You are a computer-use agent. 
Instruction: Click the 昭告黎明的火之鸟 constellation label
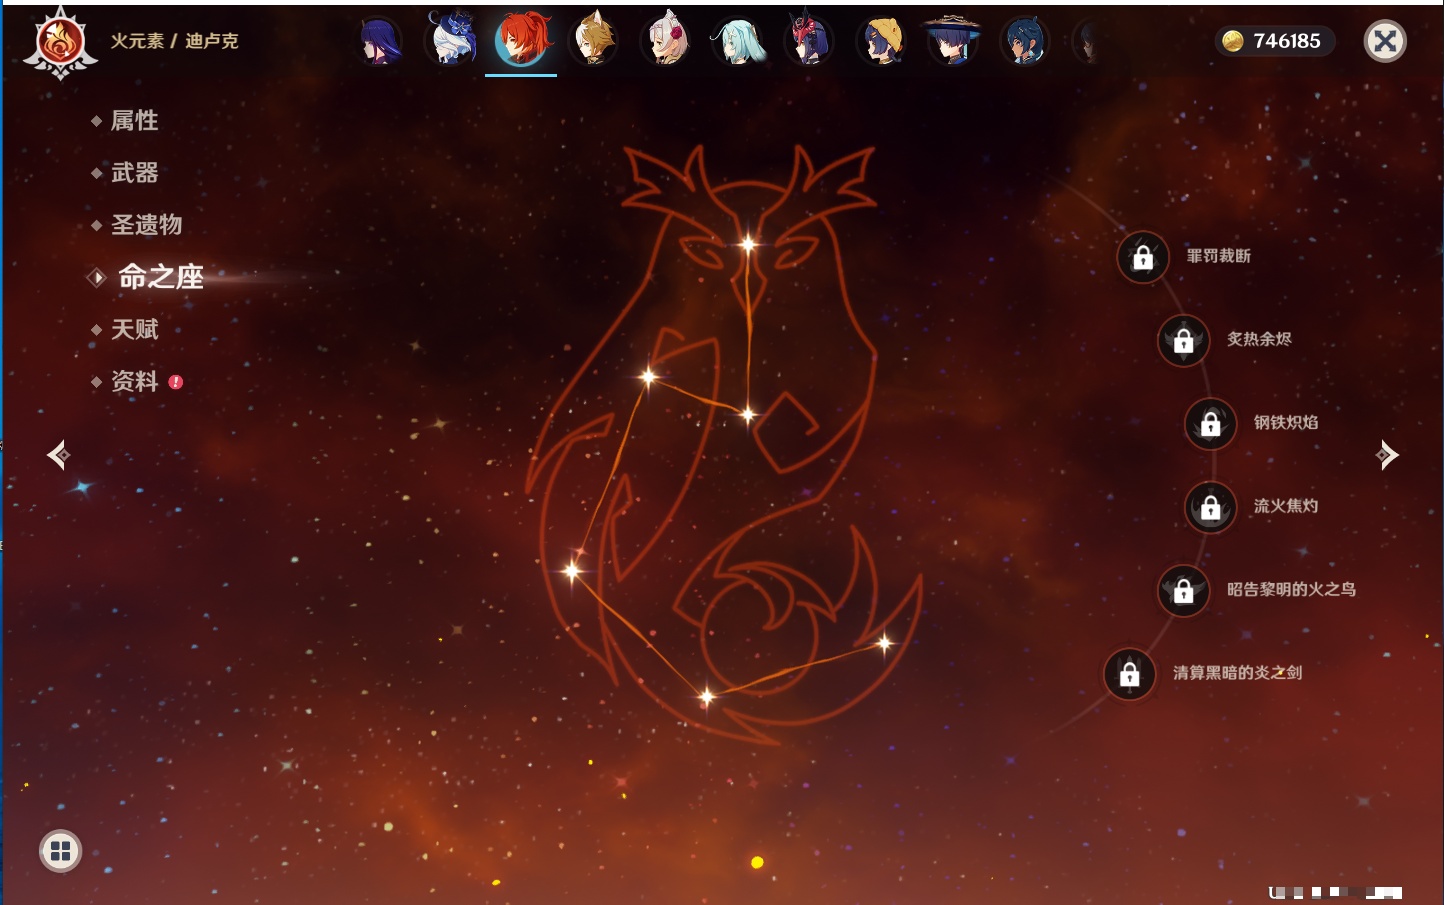point(1291,589)
